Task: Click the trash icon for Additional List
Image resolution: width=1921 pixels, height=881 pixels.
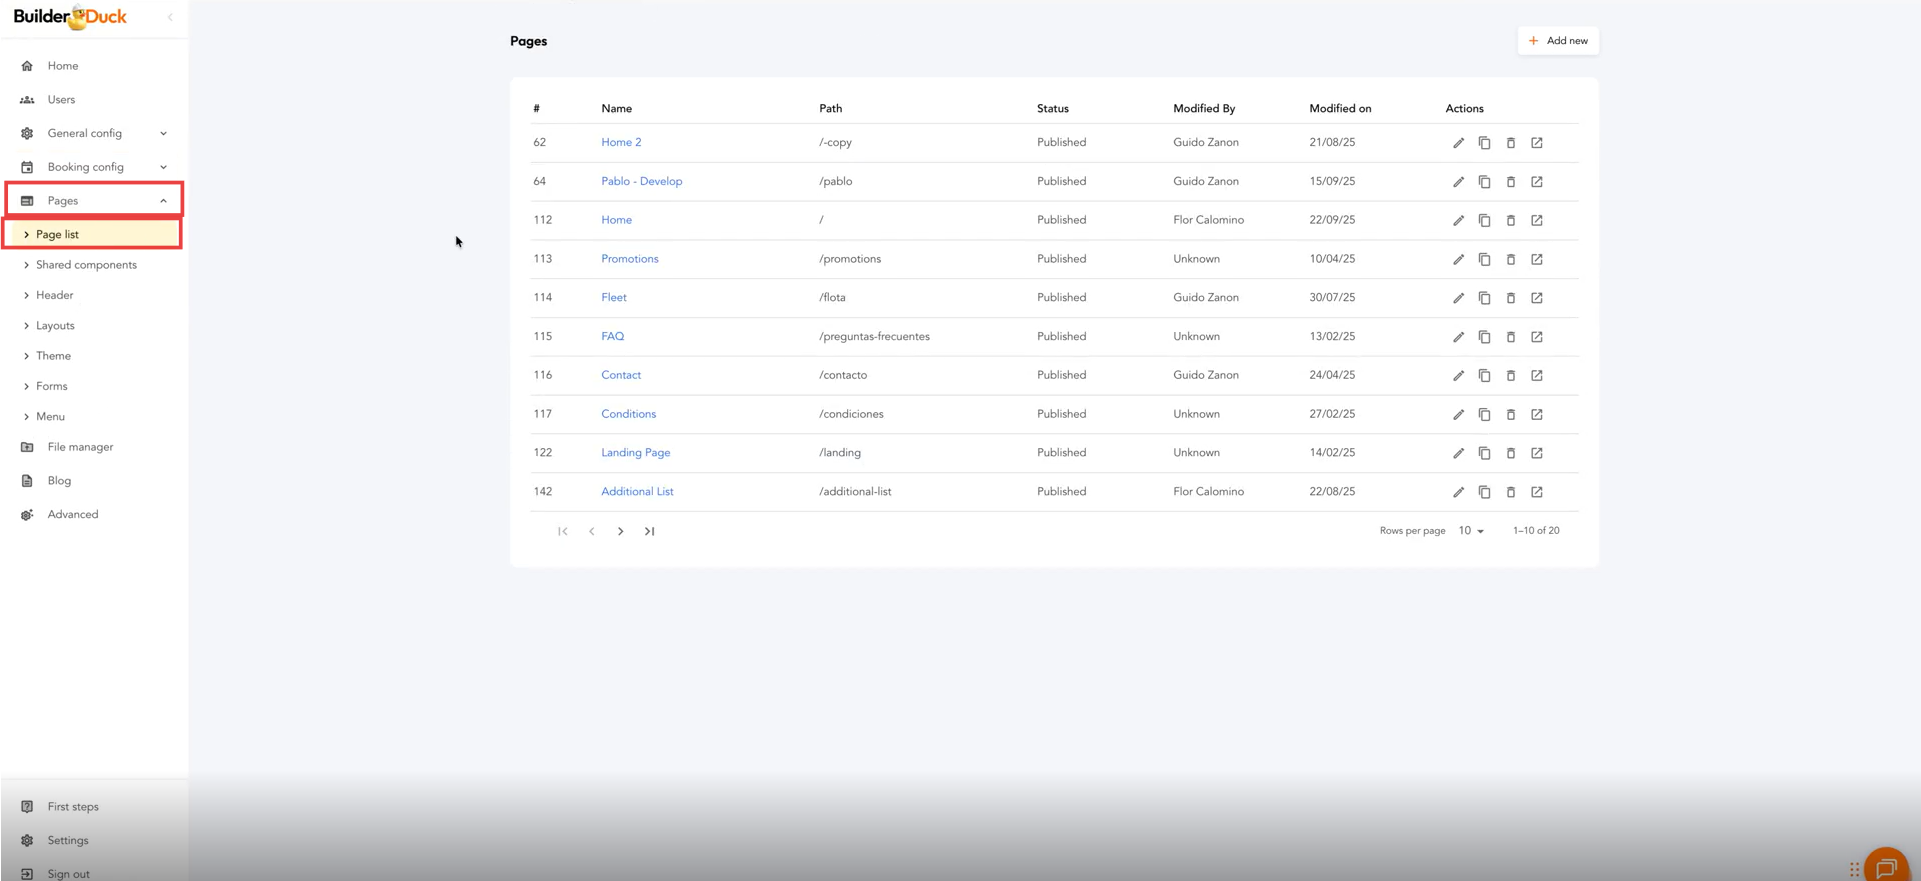Action: pos(1510,492)
